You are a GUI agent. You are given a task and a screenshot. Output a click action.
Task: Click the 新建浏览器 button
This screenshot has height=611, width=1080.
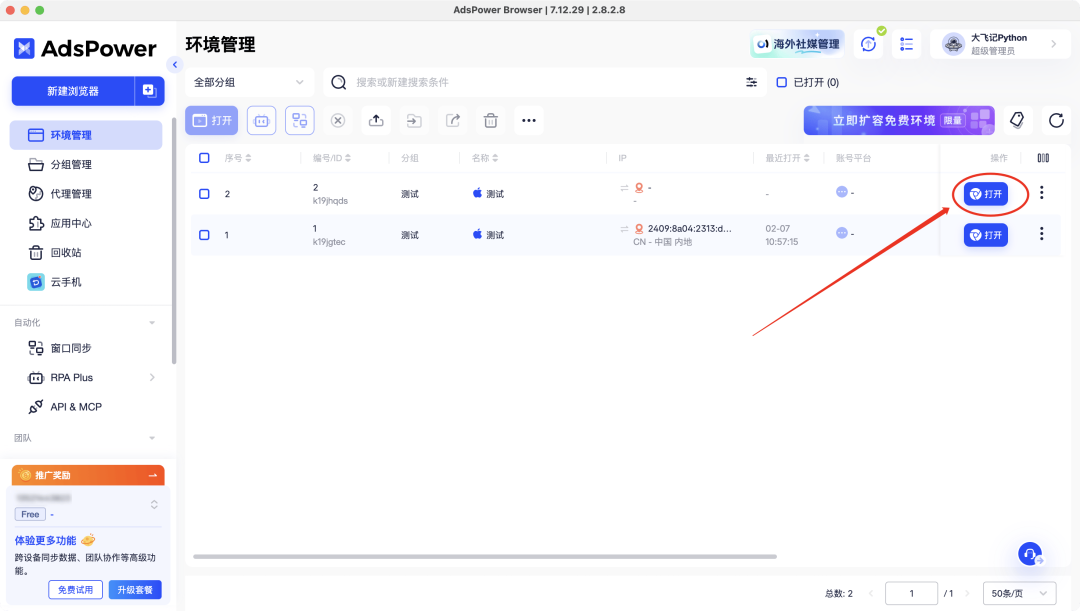(73, 91)
